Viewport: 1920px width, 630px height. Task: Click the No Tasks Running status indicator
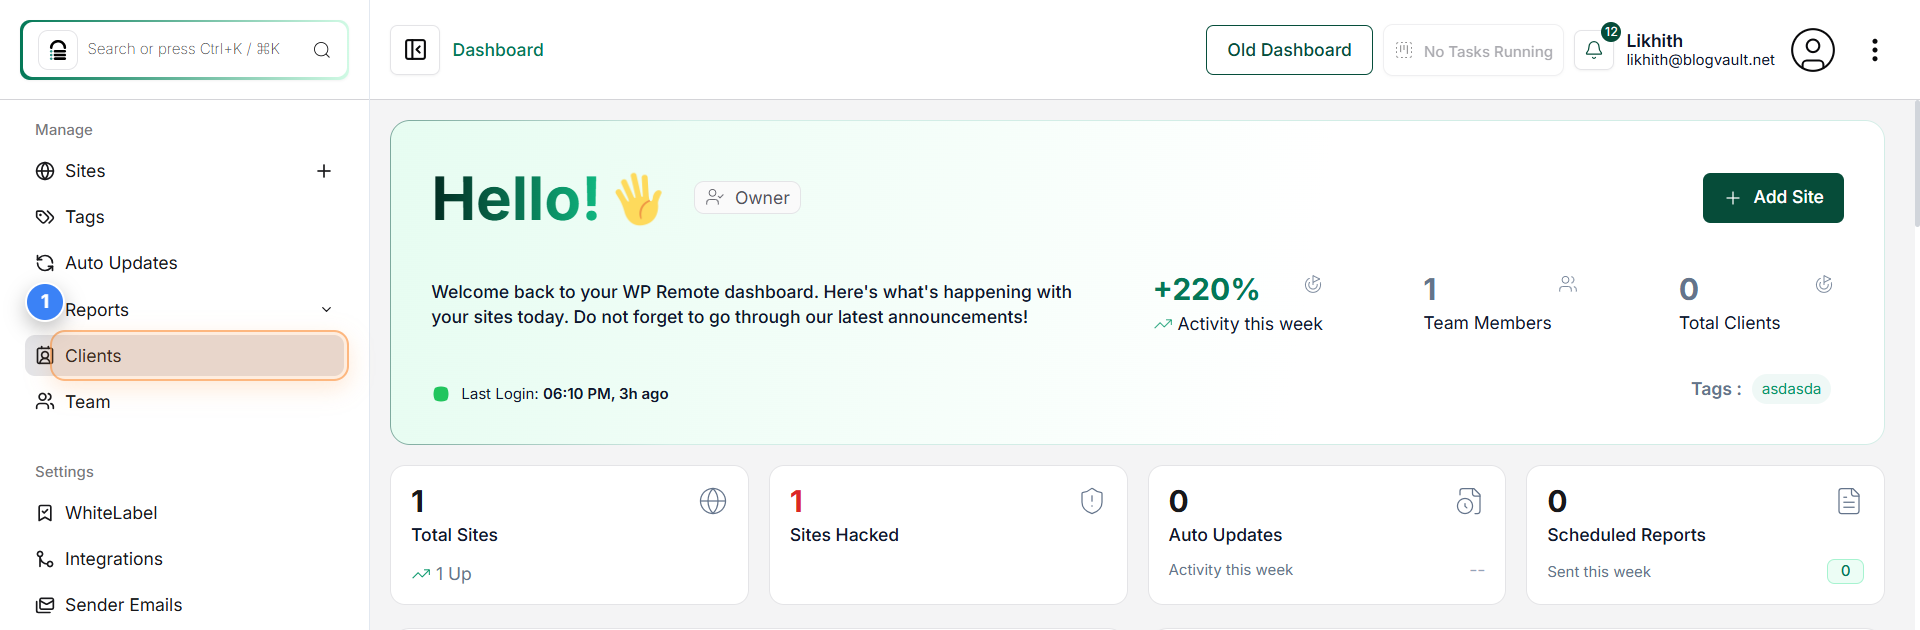tap(1472, 50)
